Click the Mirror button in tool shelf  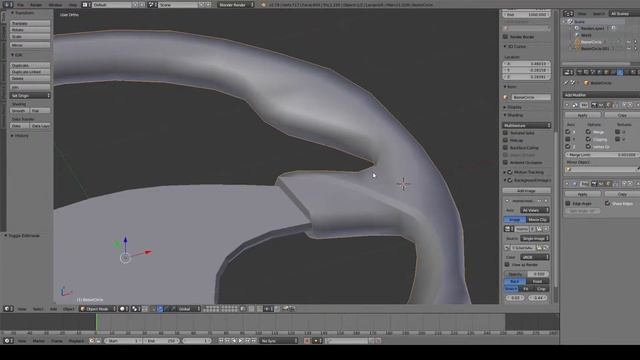click(30, 45)
